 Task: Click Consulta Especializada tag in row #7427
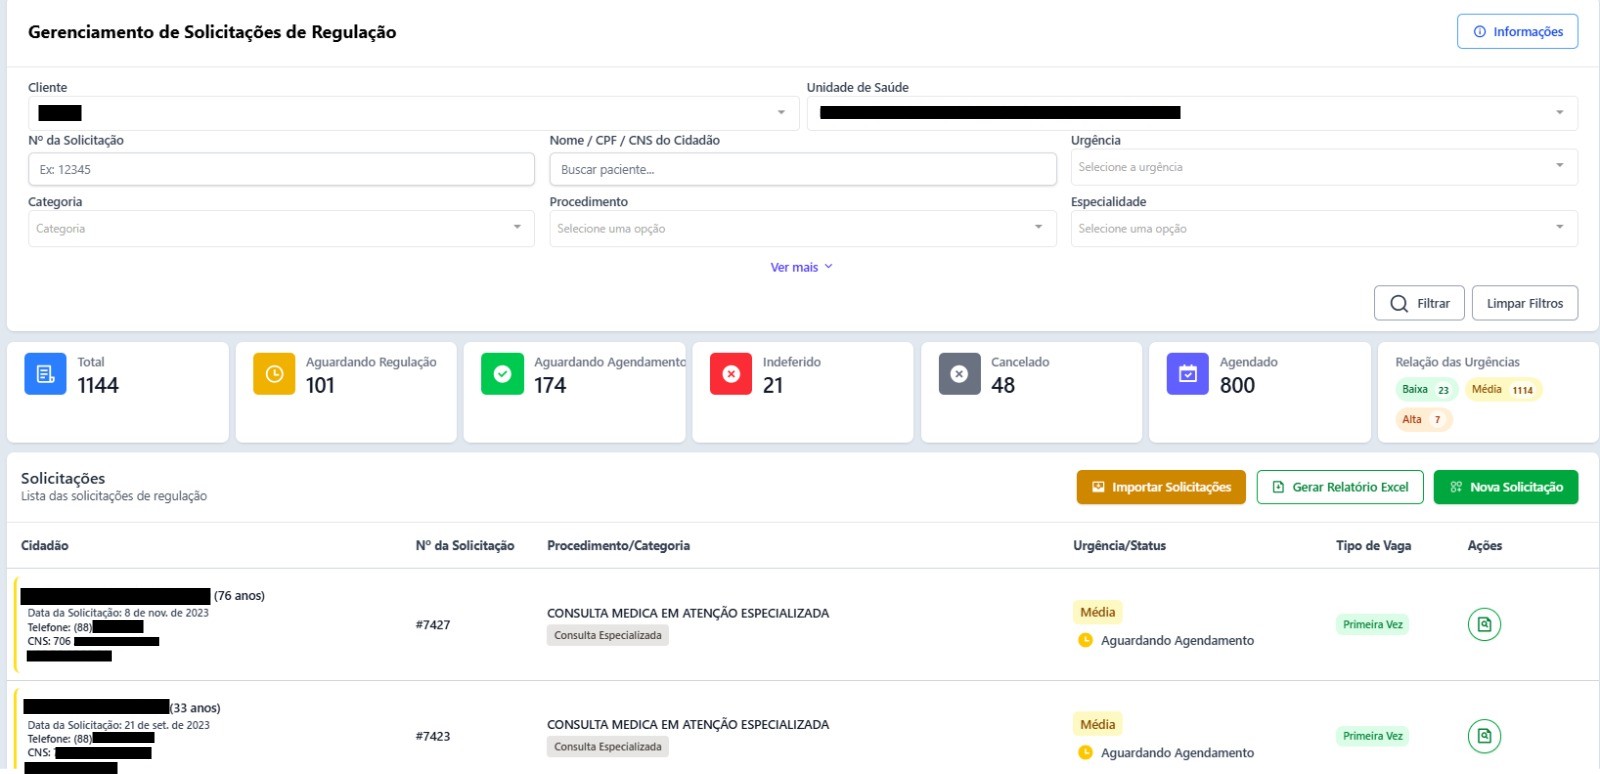pos(608,635)
